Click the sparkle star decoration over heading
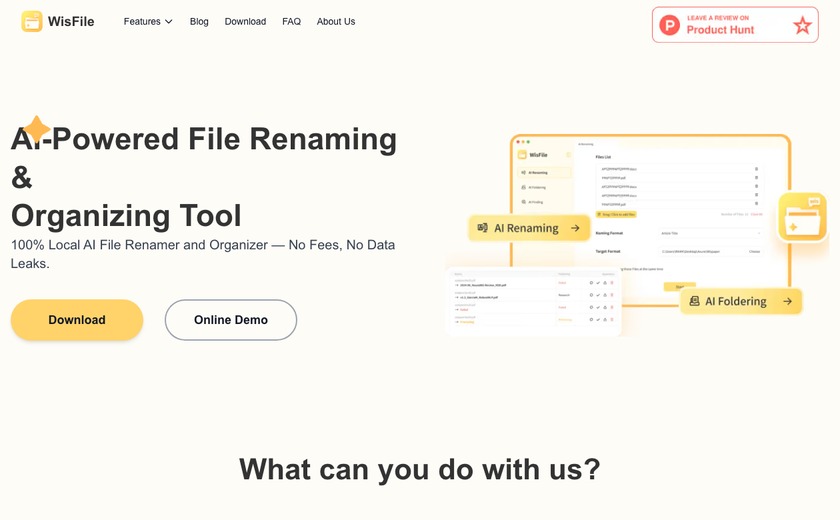840x520 pixels. click(x=37, y=129)
